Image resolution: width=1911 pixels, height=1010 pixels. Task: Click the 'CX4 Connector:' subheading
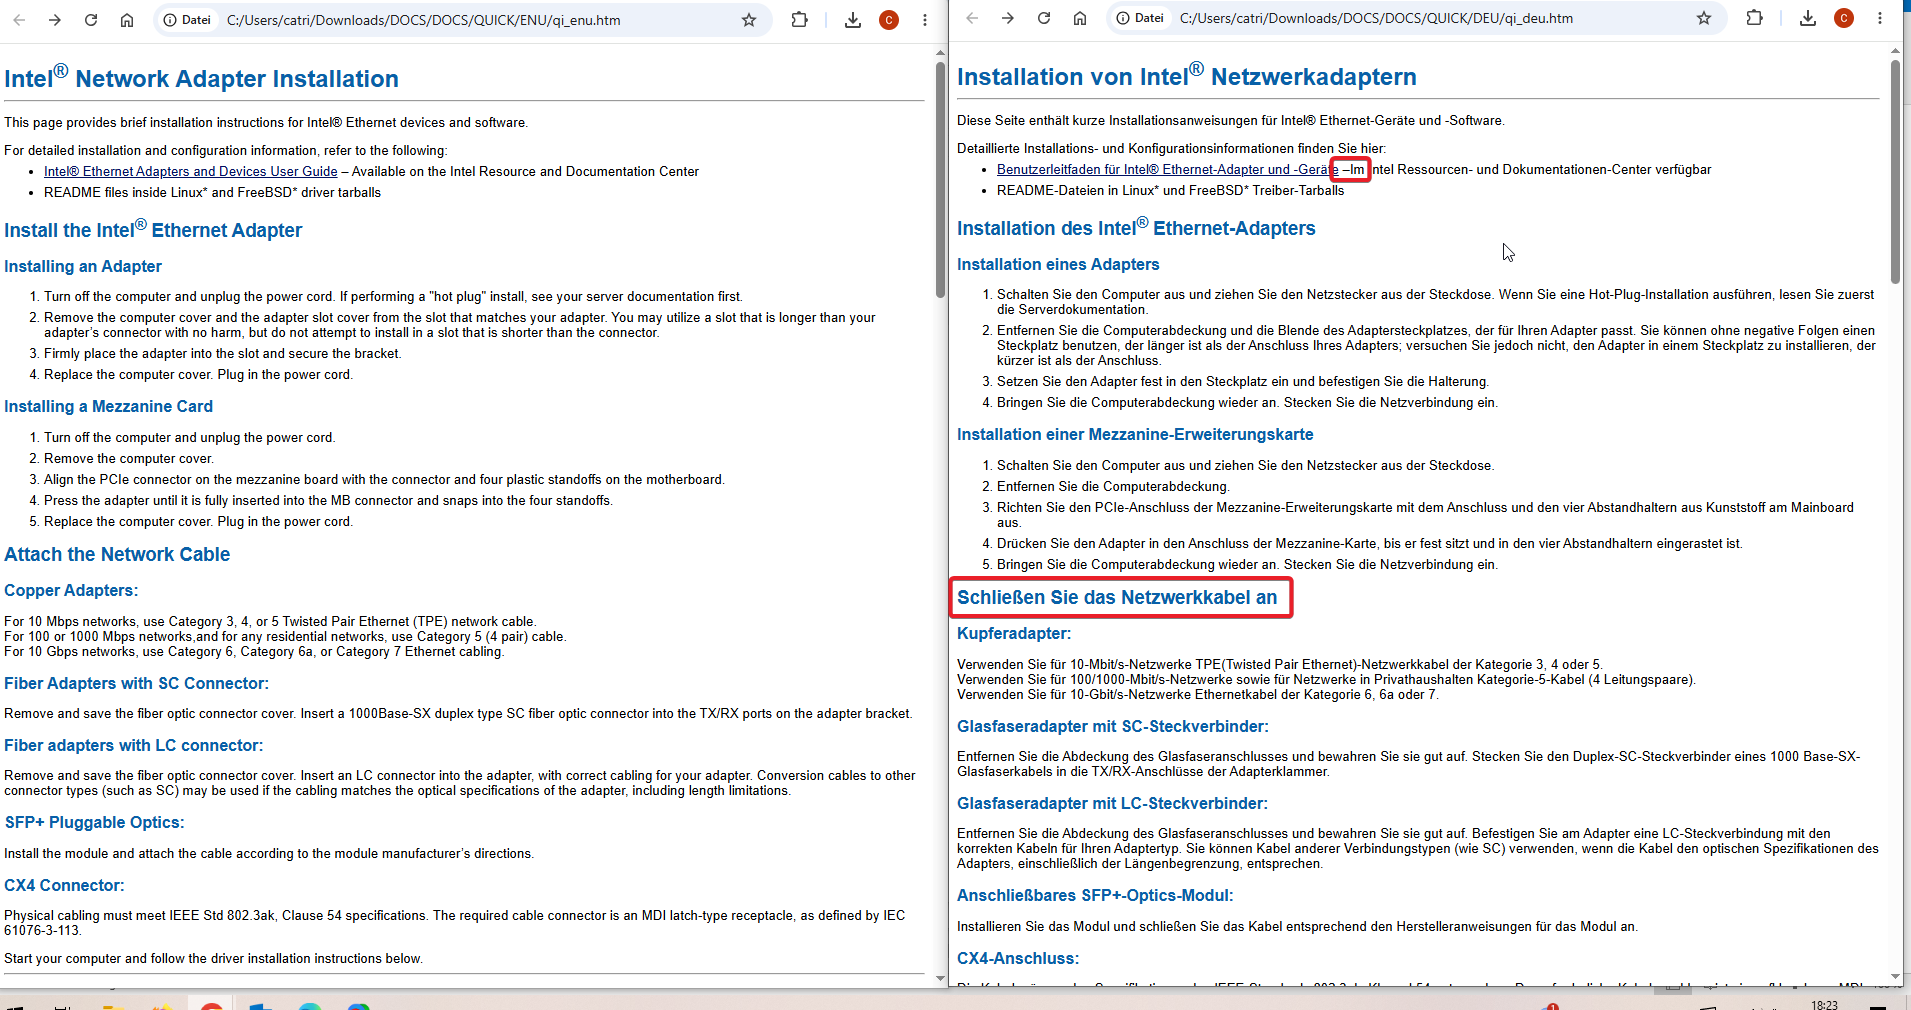(x=64, y=886)
